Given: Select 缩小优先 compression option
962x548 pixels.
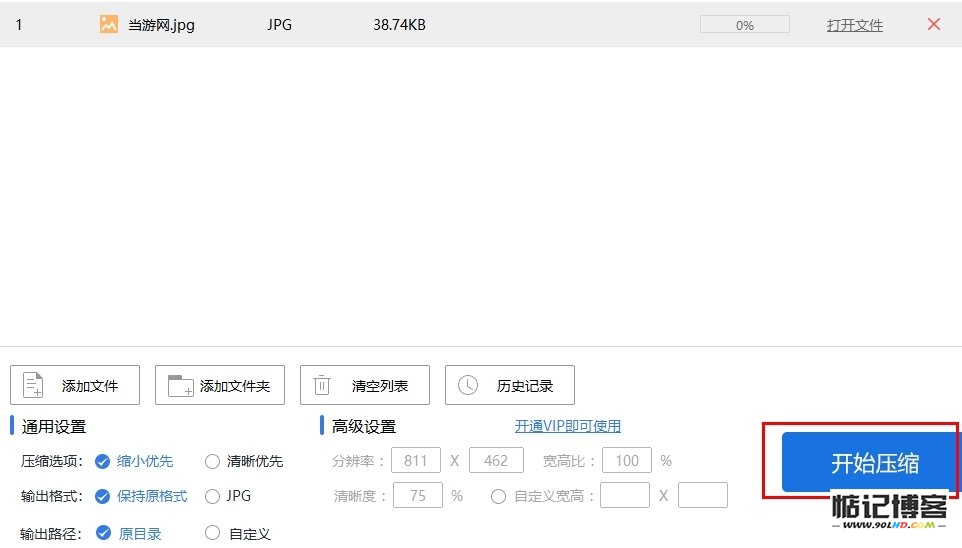Looking at the screenshot, I should tap(134, 461).
